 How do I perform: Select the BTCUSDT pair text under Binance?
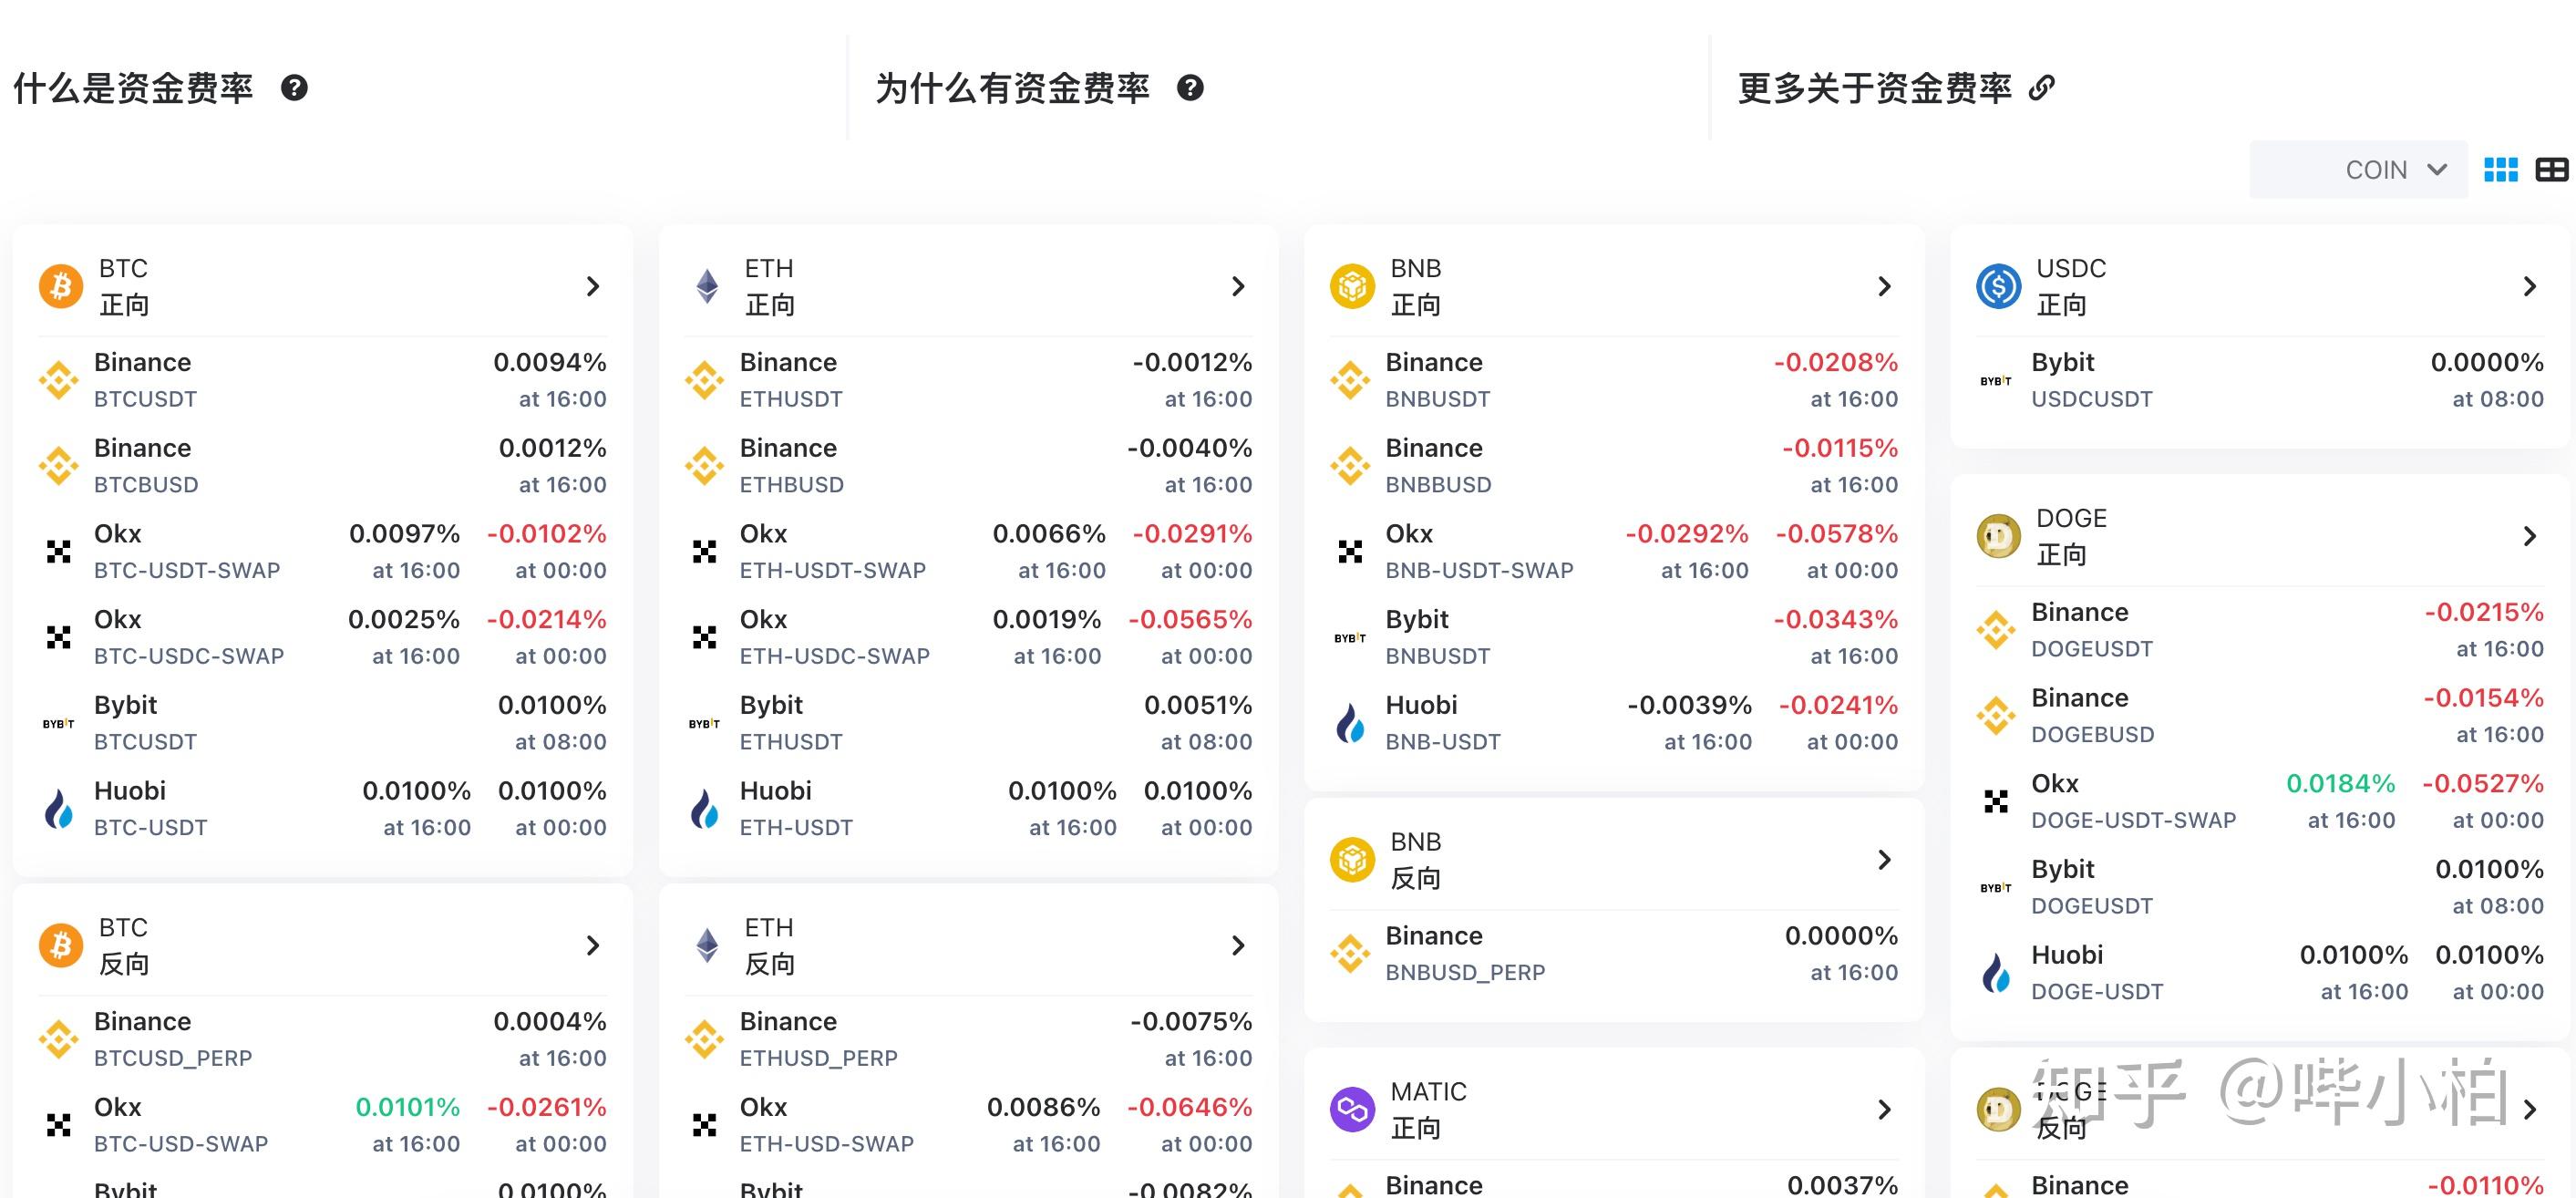145,399
